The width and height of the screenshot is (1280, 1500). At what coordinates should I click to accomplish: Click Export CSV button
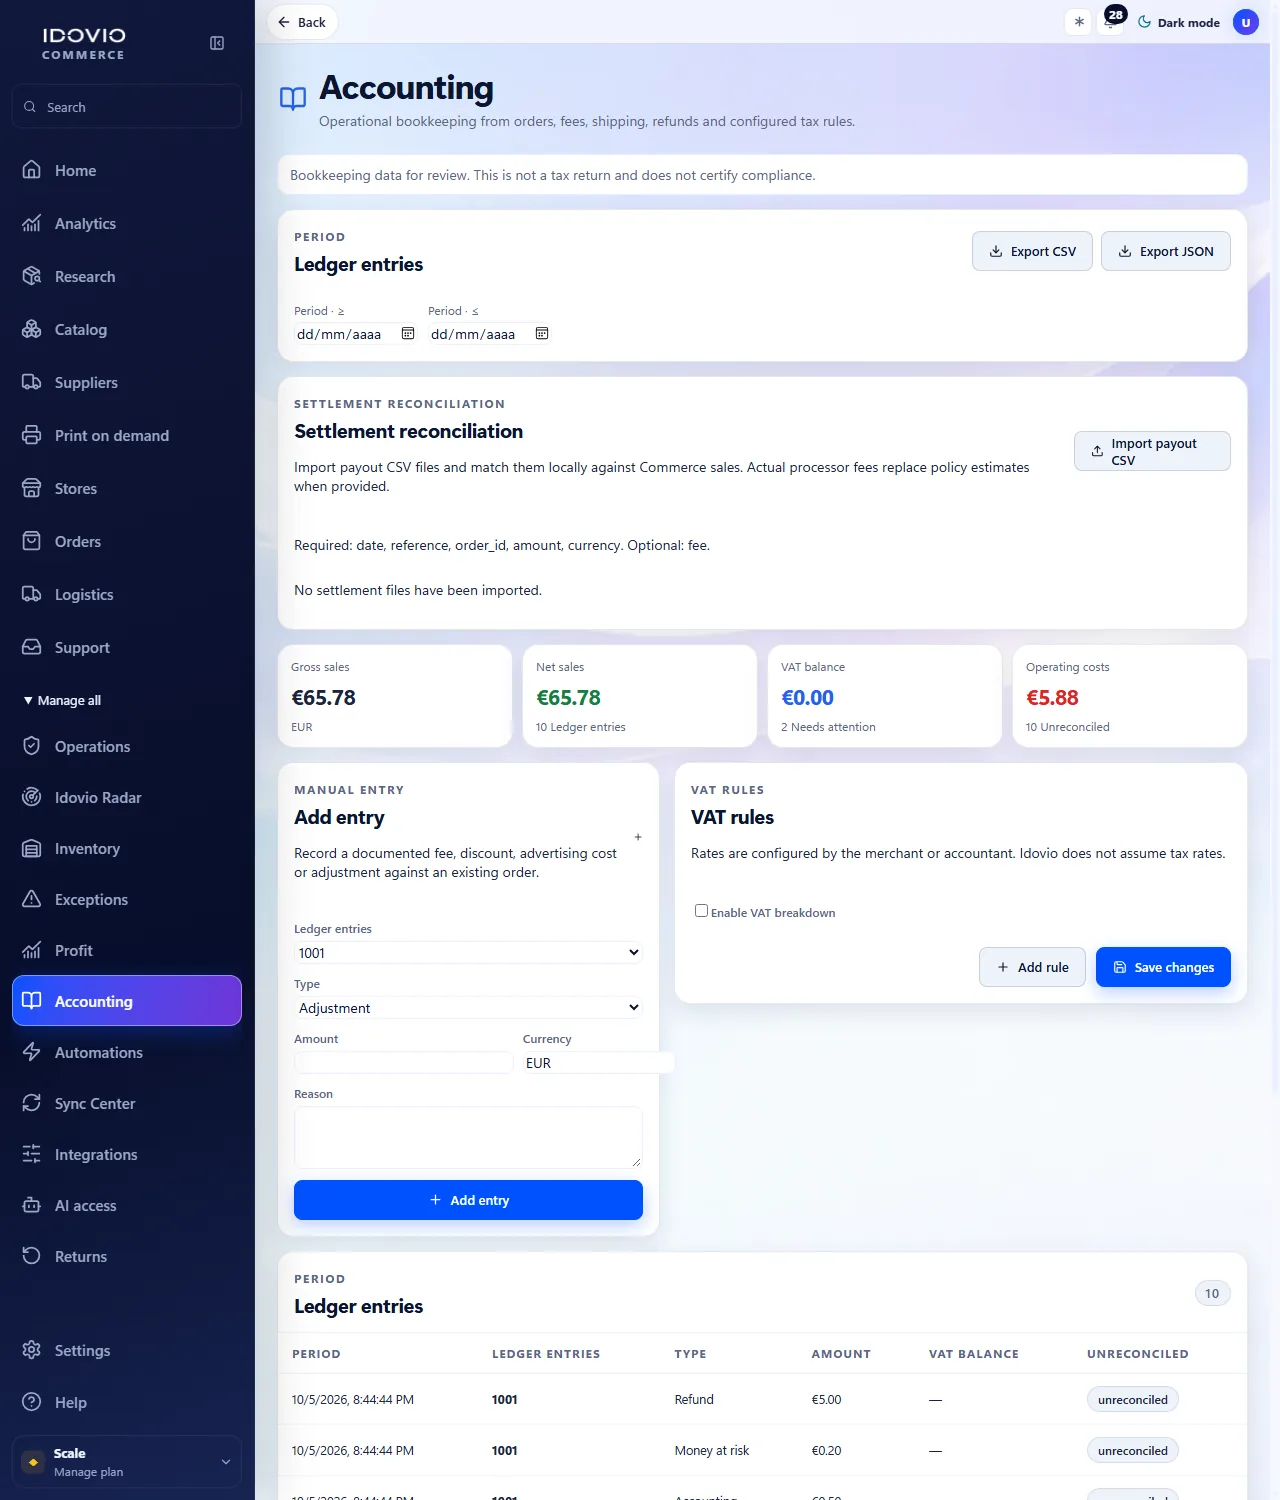click(1032, 251)
